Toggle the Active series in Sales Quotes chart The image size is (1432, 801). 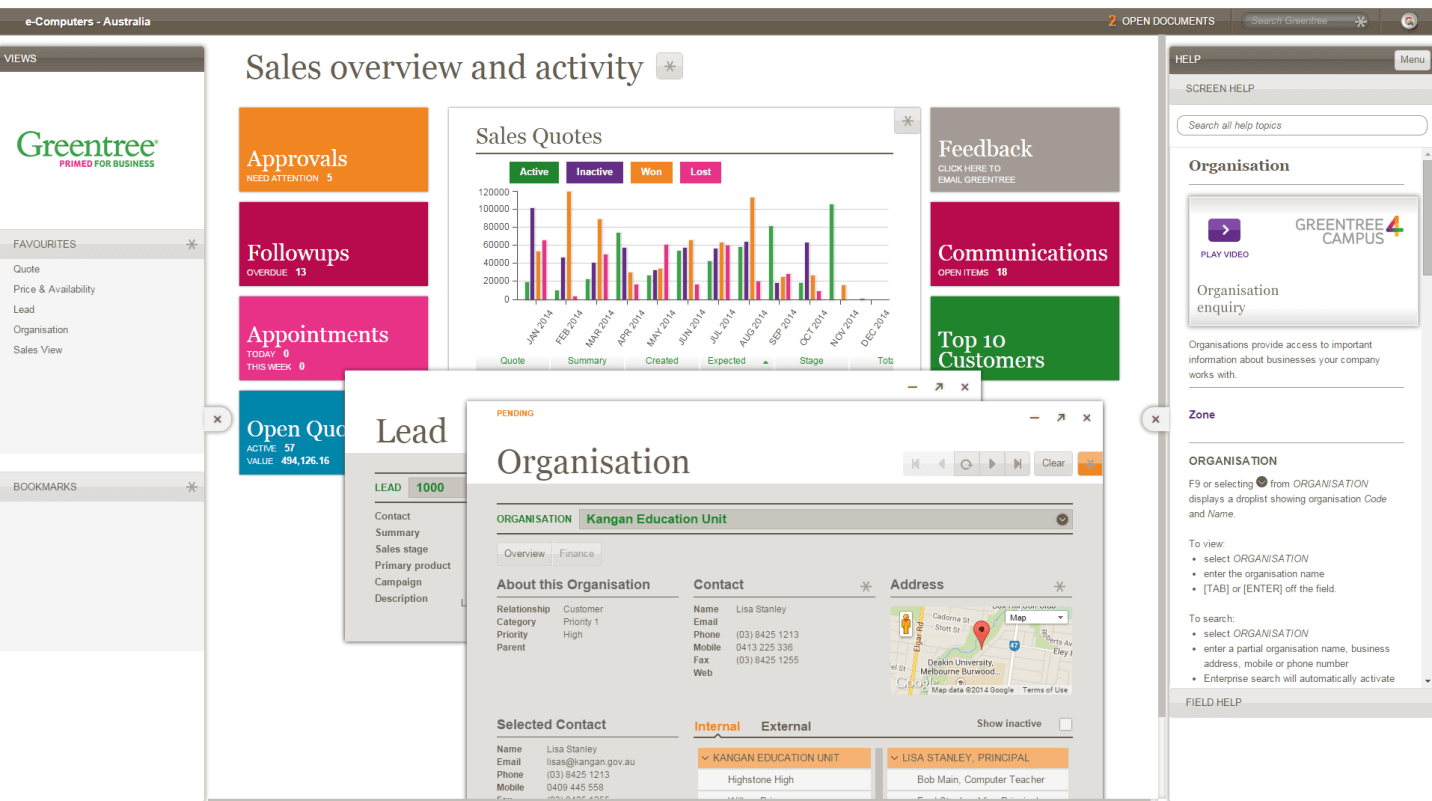pyautogui.click(x=534, y=172)
